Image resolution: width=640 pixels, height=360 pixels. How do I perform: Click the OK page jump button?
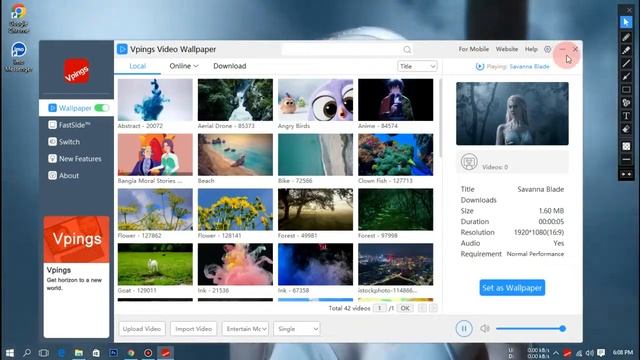(x=405, y=308)
